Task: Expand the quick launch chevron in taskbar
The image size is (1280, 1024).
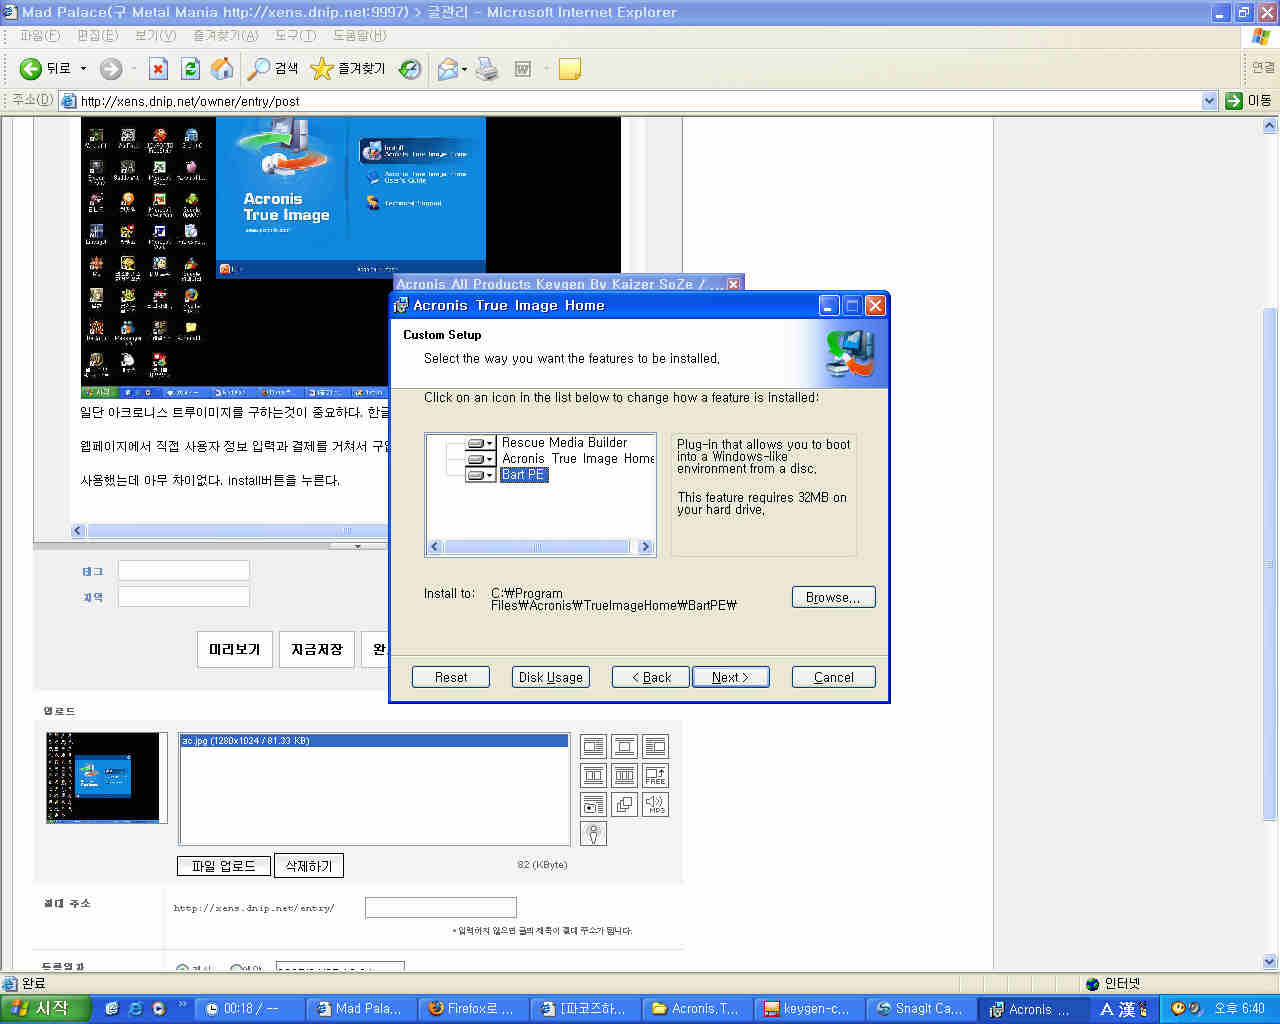Action: [182, 1004]
